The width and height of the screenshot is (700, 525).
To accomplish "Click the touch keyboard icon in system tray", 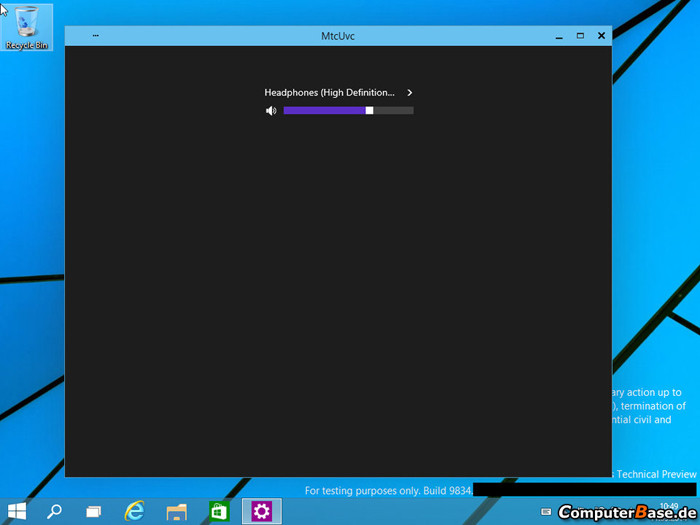I will tap(546, 512).
